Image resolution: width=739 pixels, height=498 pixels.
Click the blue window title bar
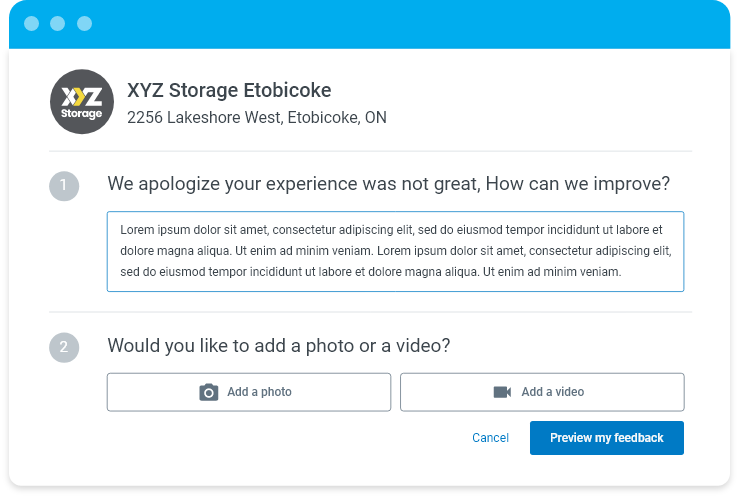point(400,23)
